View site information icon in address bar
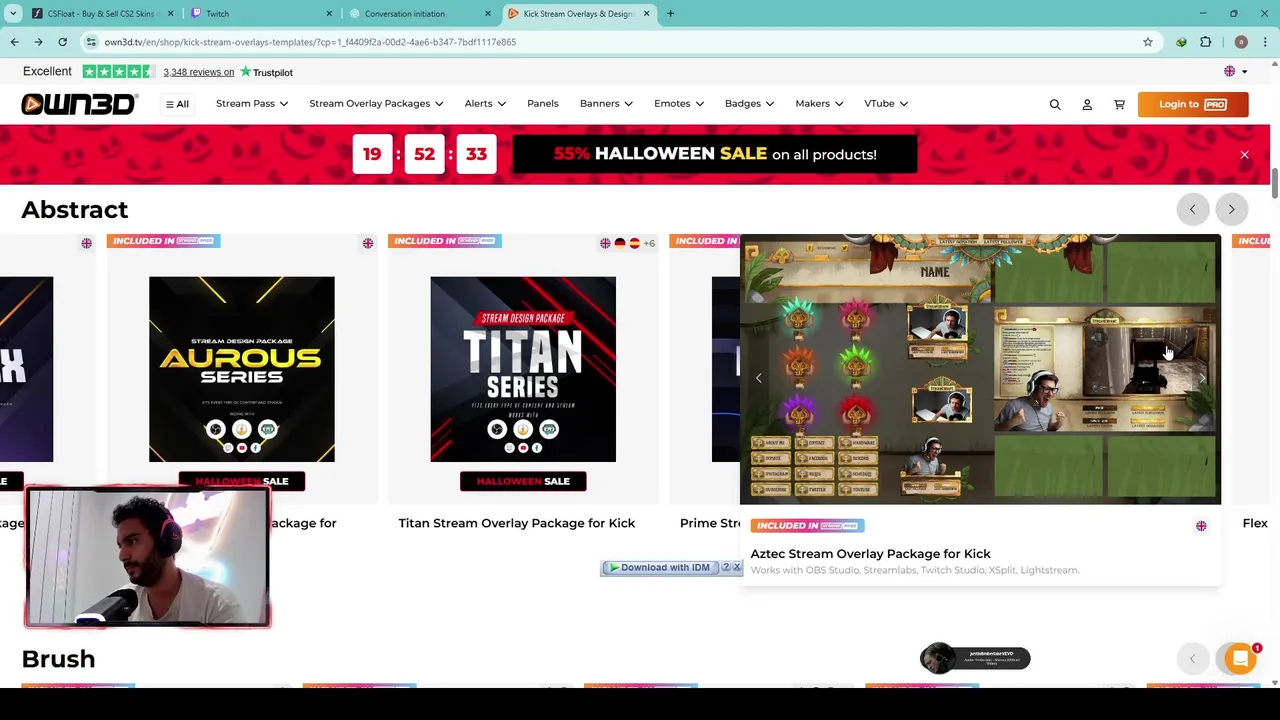Screen dimensions: 1280x720 [x=91, y=42]
